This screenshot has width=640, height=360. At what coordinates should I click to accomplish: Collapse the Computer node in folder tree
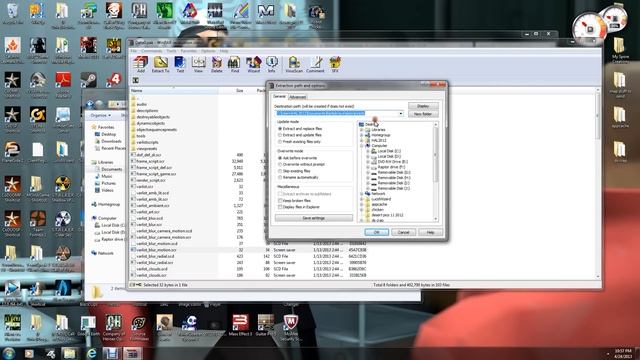pyautogui.click(x=362, y=146)
